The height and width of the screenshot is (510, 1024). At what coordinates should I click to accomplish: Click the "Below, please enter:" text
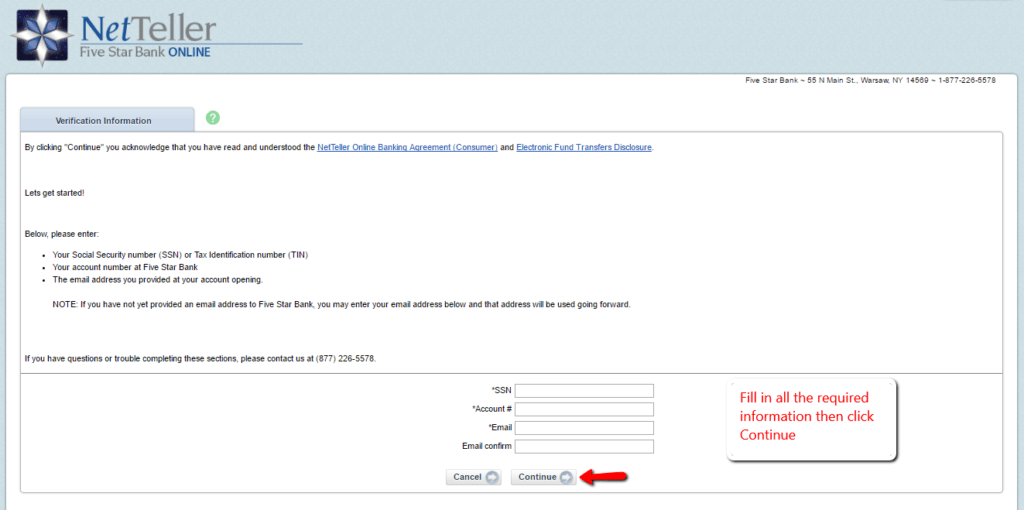point(61,234)
